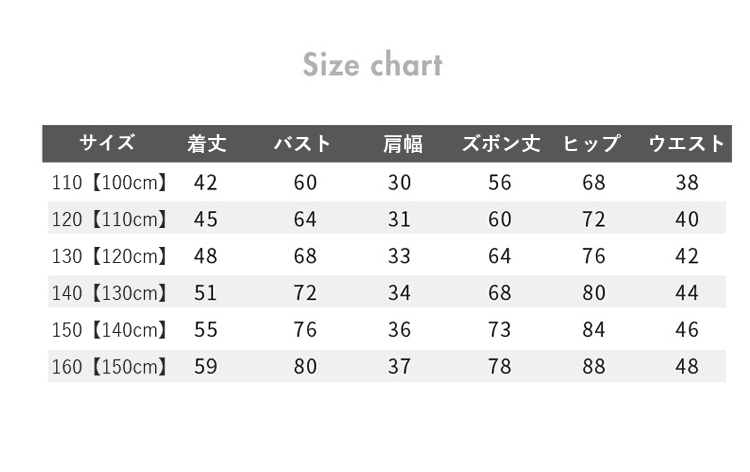
Task: Select the バスト value 64 for size 120
Action: pyautogui.click(x=305, y=220)
